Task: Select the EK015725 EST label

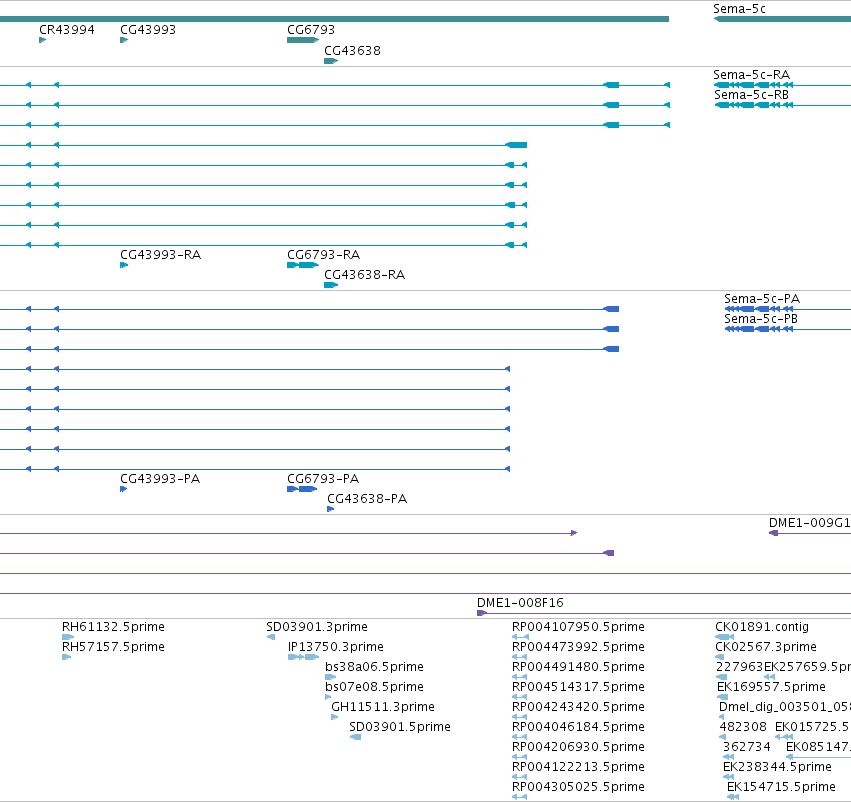Action: (x=812, y=727)
